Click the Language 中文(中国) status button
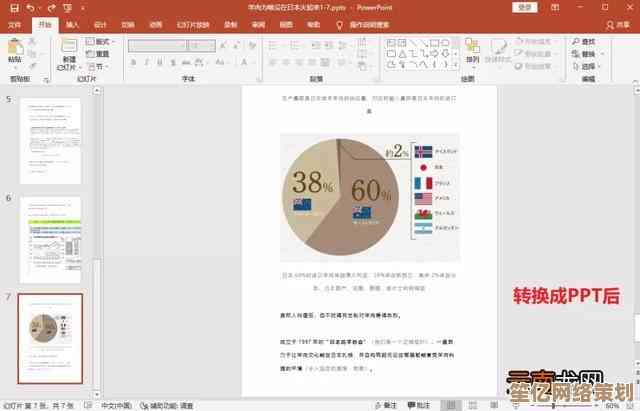 (117, 404)
